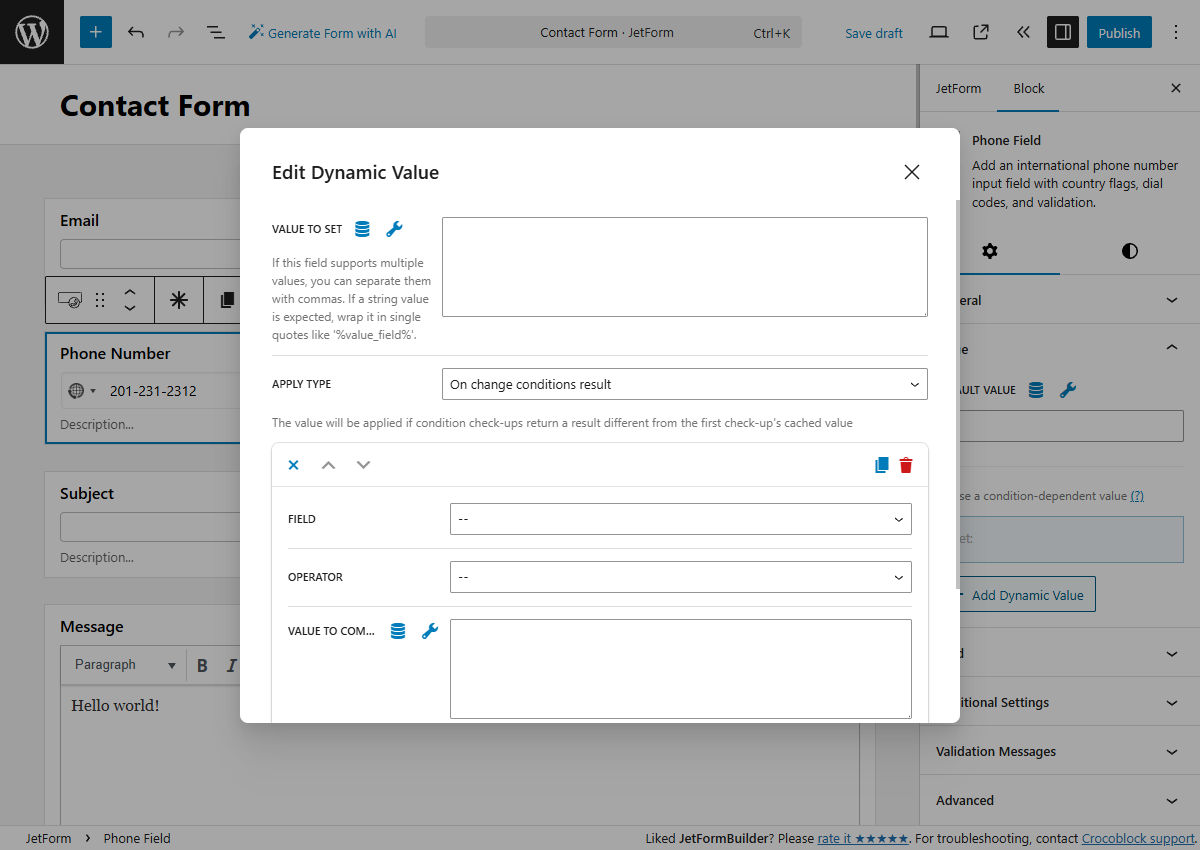The width and height of the screenshot is (1200, 850).
Task: Collapse the Value panel chevron
Action: 1173,348
